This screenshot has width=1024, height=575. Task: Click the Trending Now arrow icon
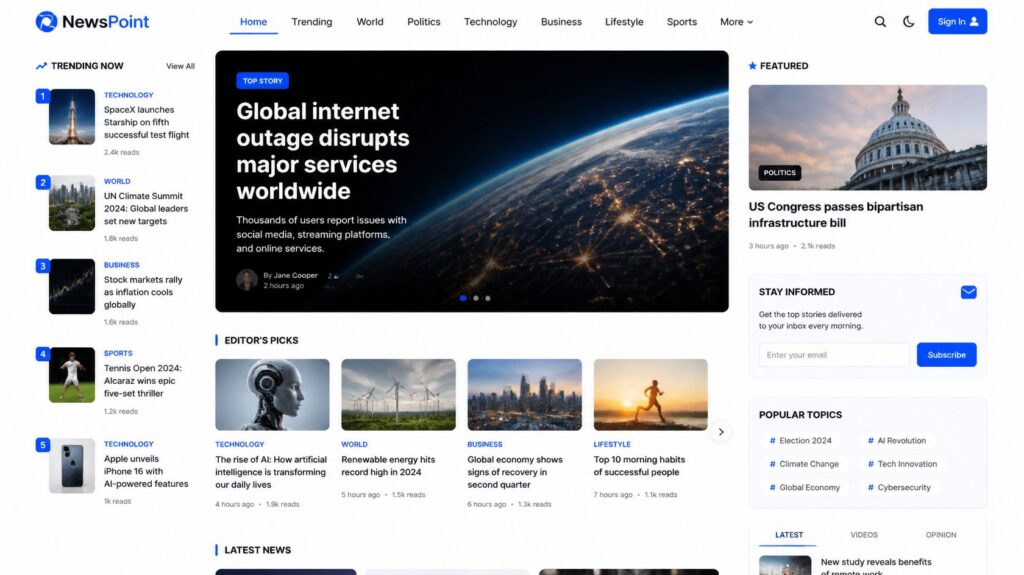pos(41,66)
